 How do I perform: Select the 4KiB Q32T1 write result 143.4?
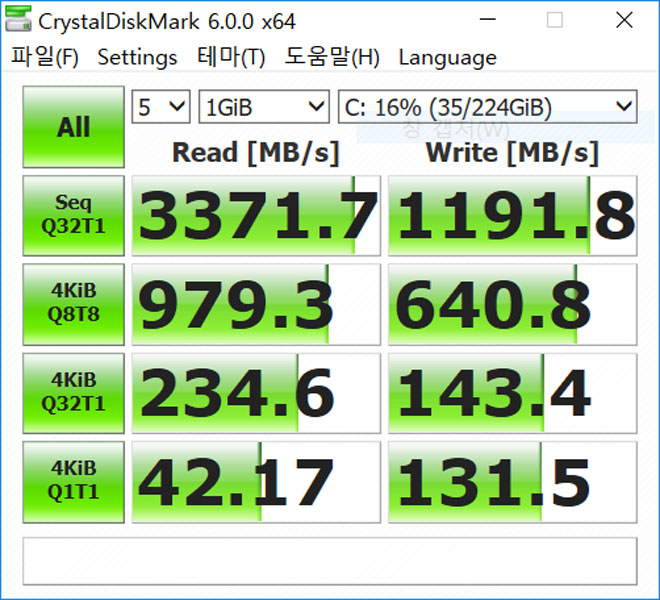(512, 393)
